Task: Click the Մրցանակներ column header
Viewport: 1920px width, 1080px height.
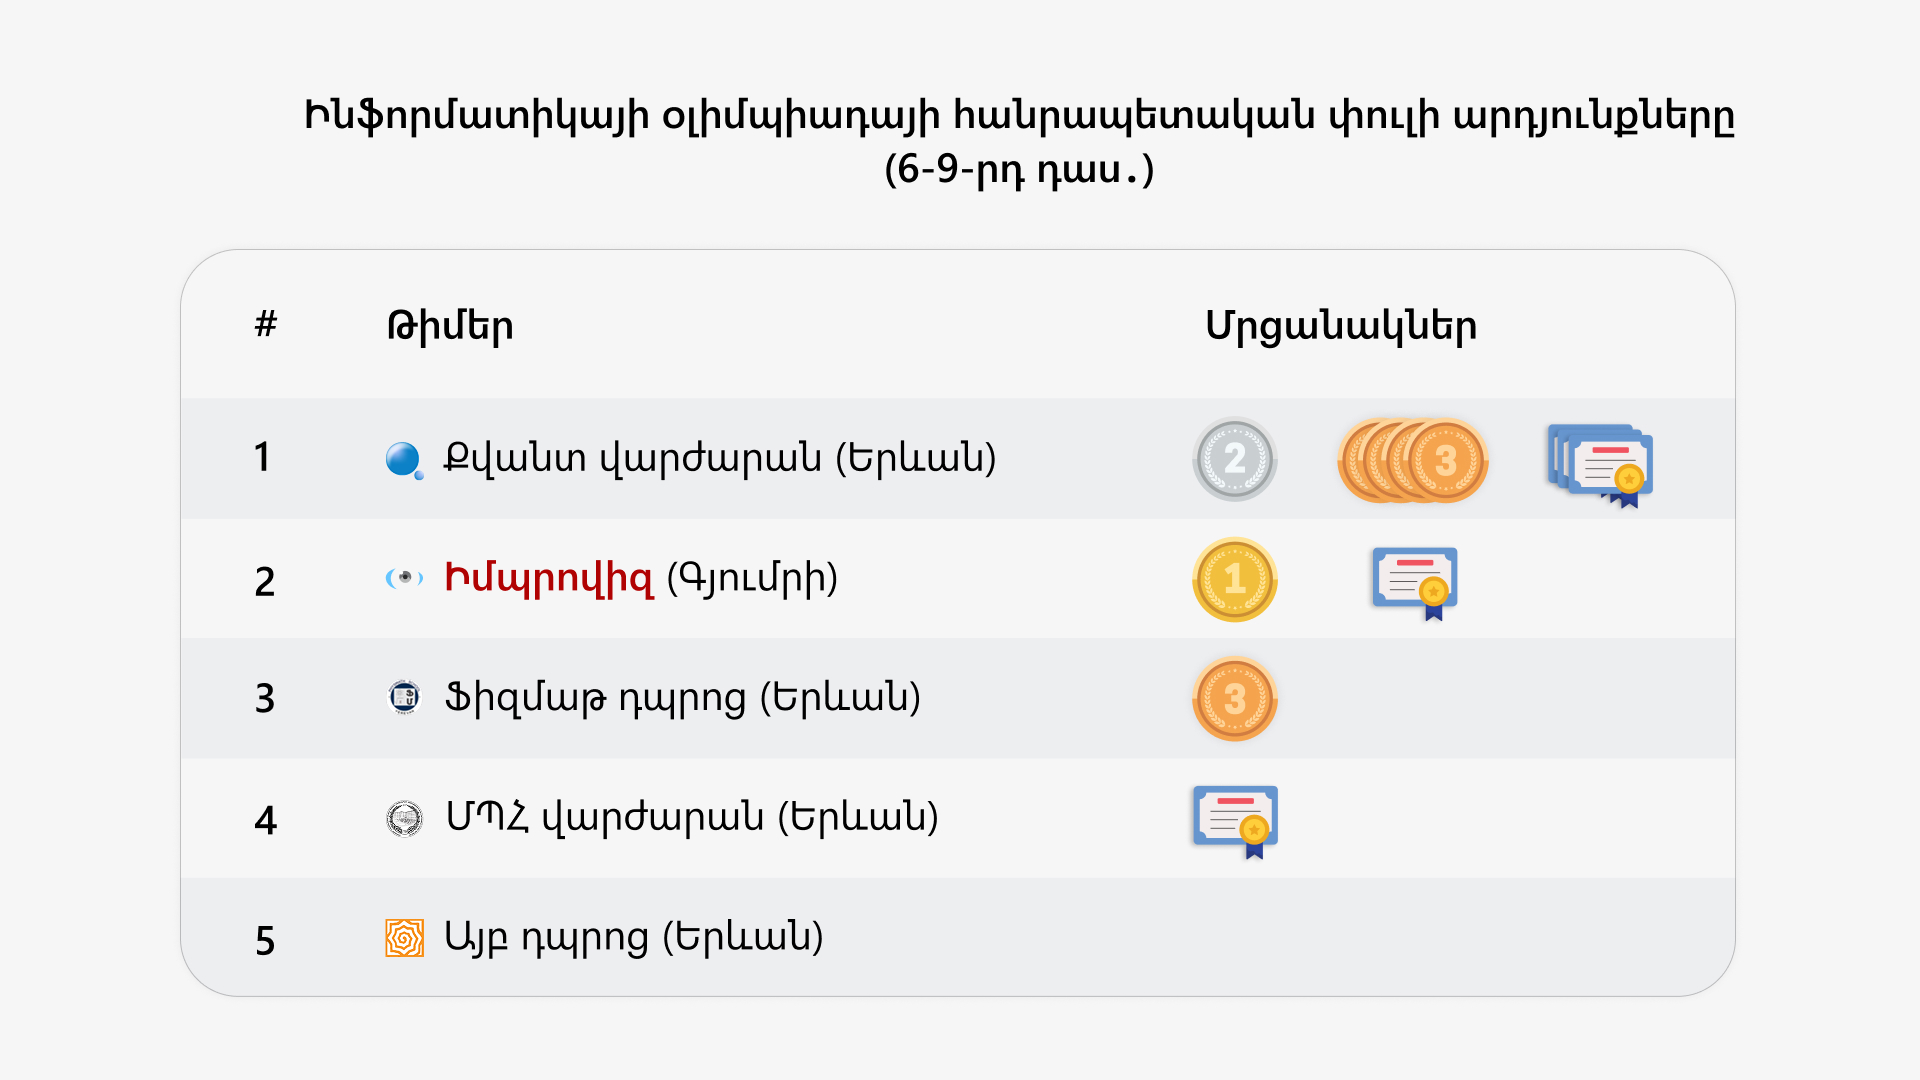Action: point(1341,326)
